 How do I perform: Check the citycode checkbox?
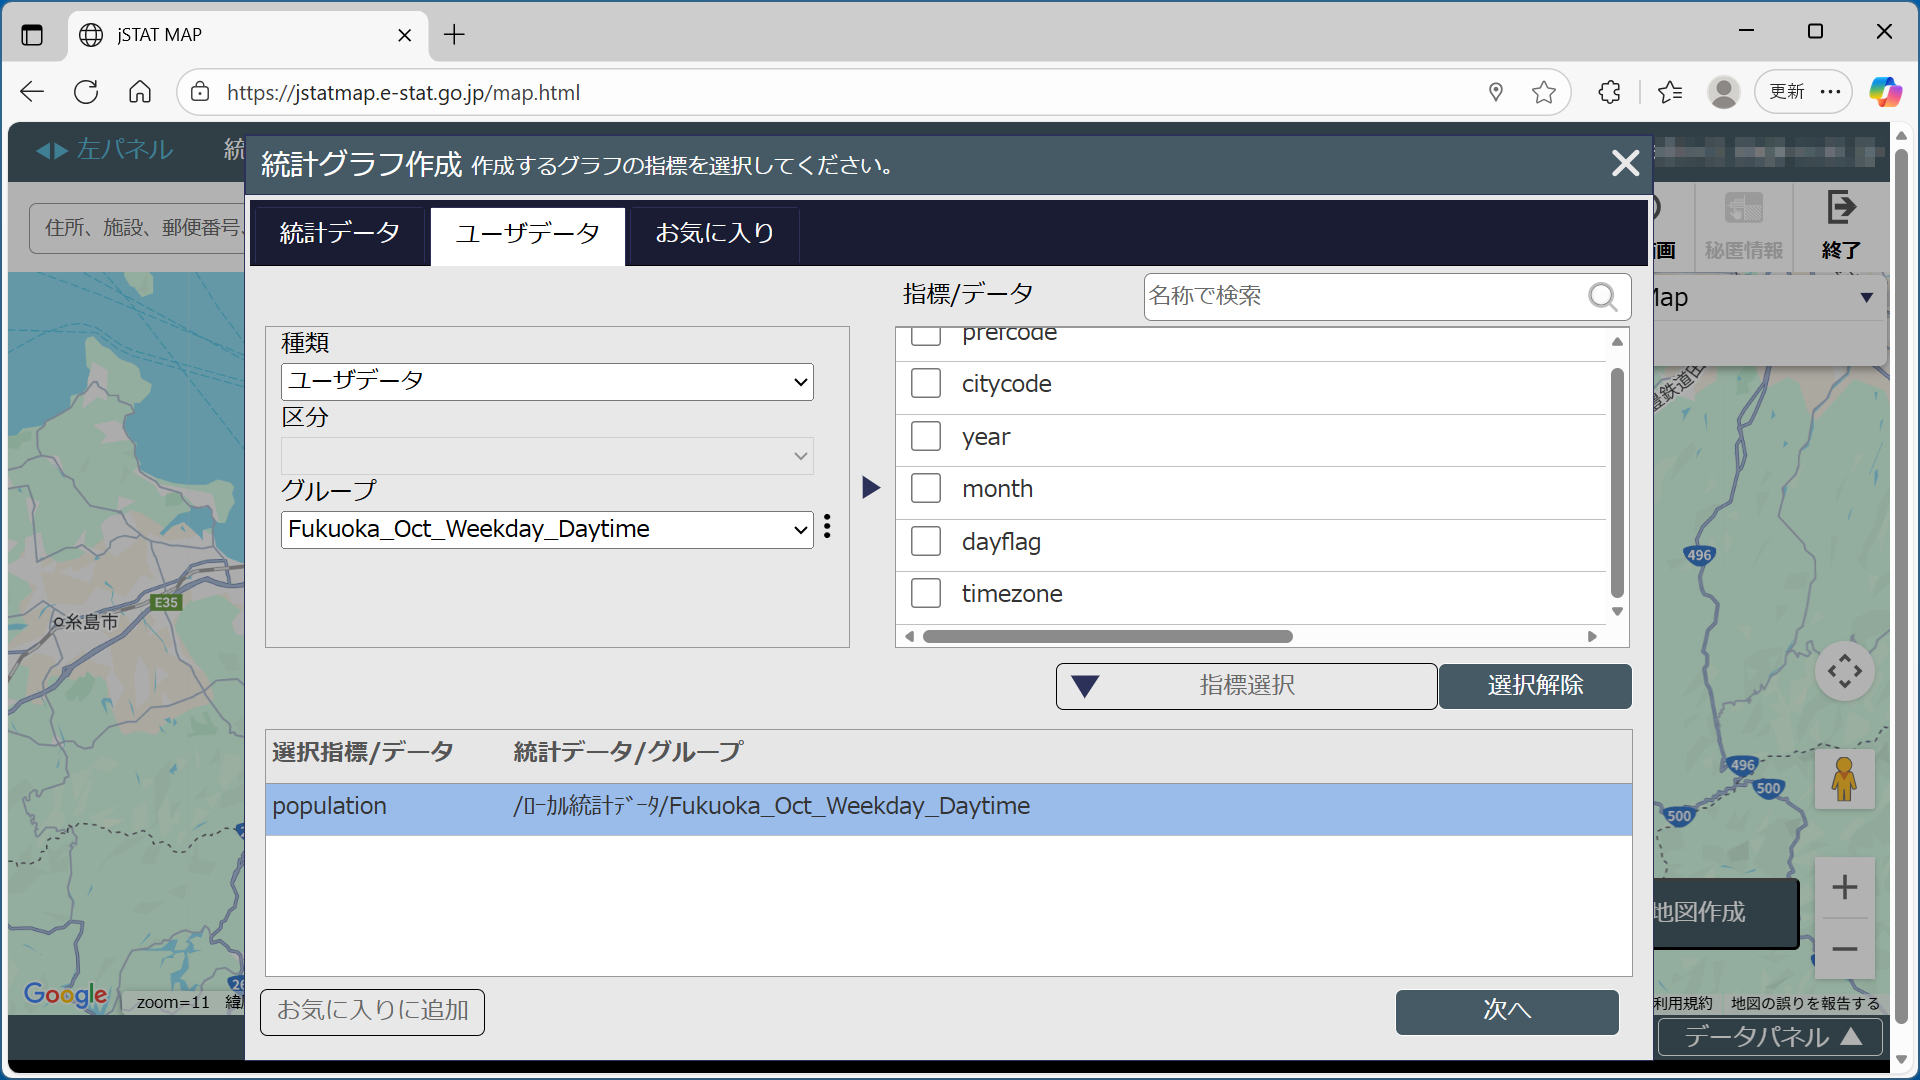(x=926, y=384)
